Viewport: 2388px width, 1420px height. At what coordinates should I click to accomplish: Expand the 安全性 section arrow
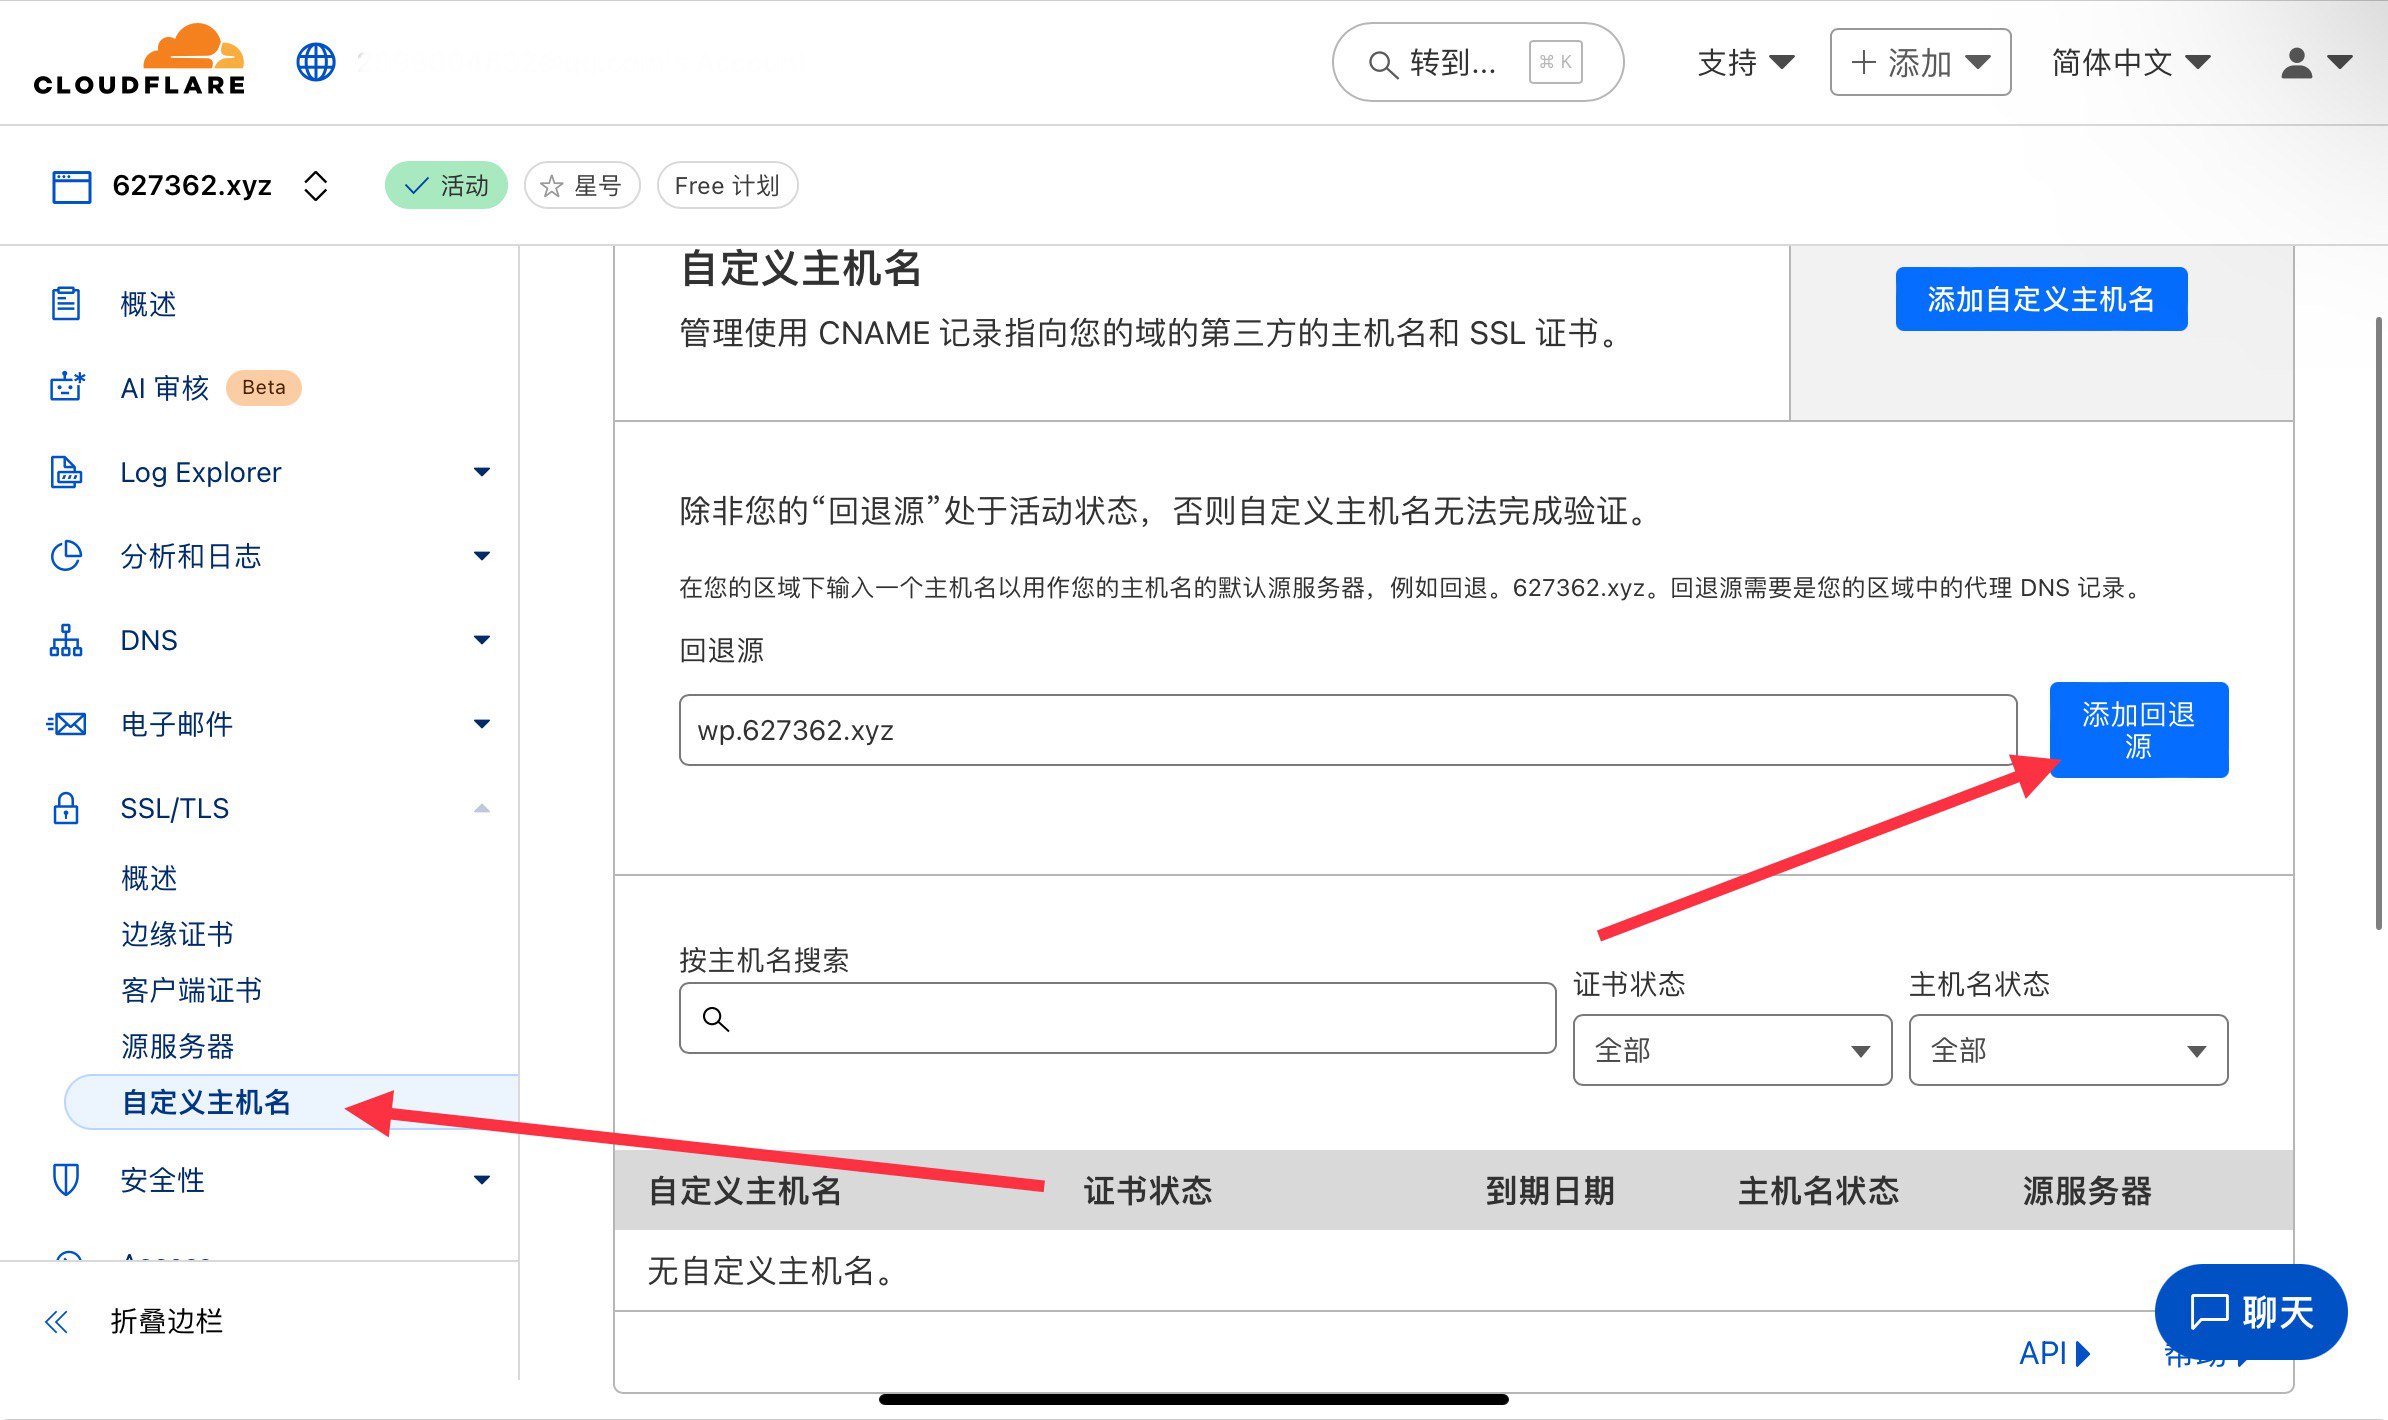(482, 1180)
